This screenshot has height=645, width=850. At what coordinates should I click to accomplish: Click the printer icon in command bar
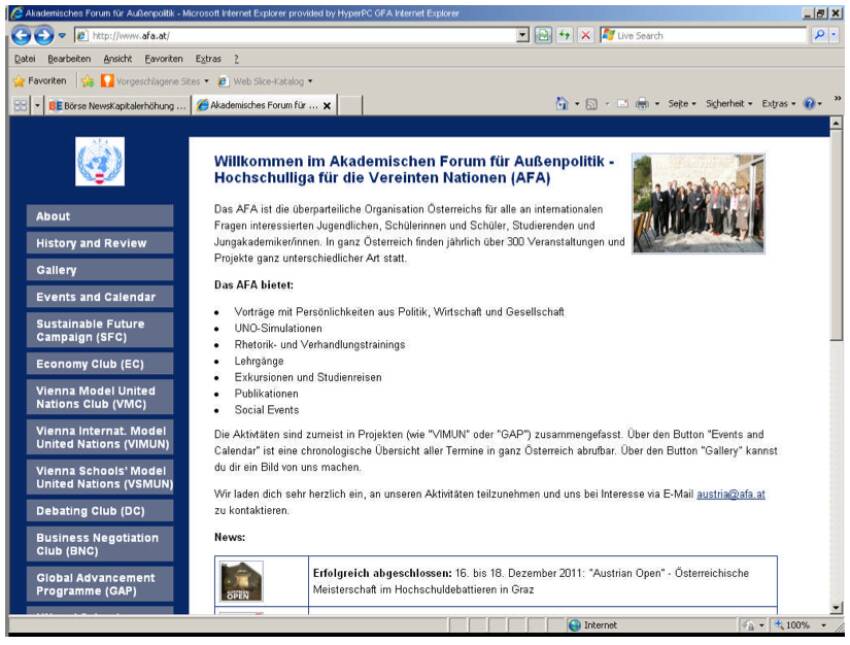coord(643,104)
